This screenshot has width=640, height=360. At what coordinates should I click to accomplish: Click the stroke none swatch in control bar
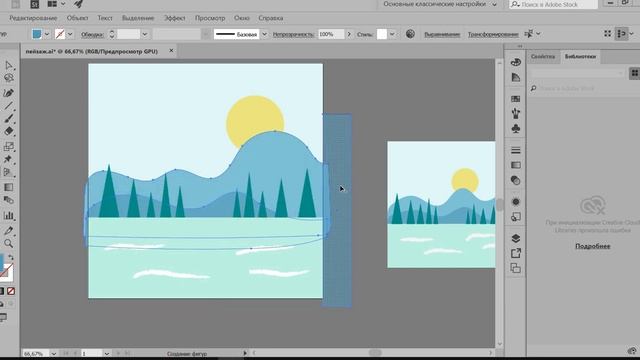coord(60,34)
